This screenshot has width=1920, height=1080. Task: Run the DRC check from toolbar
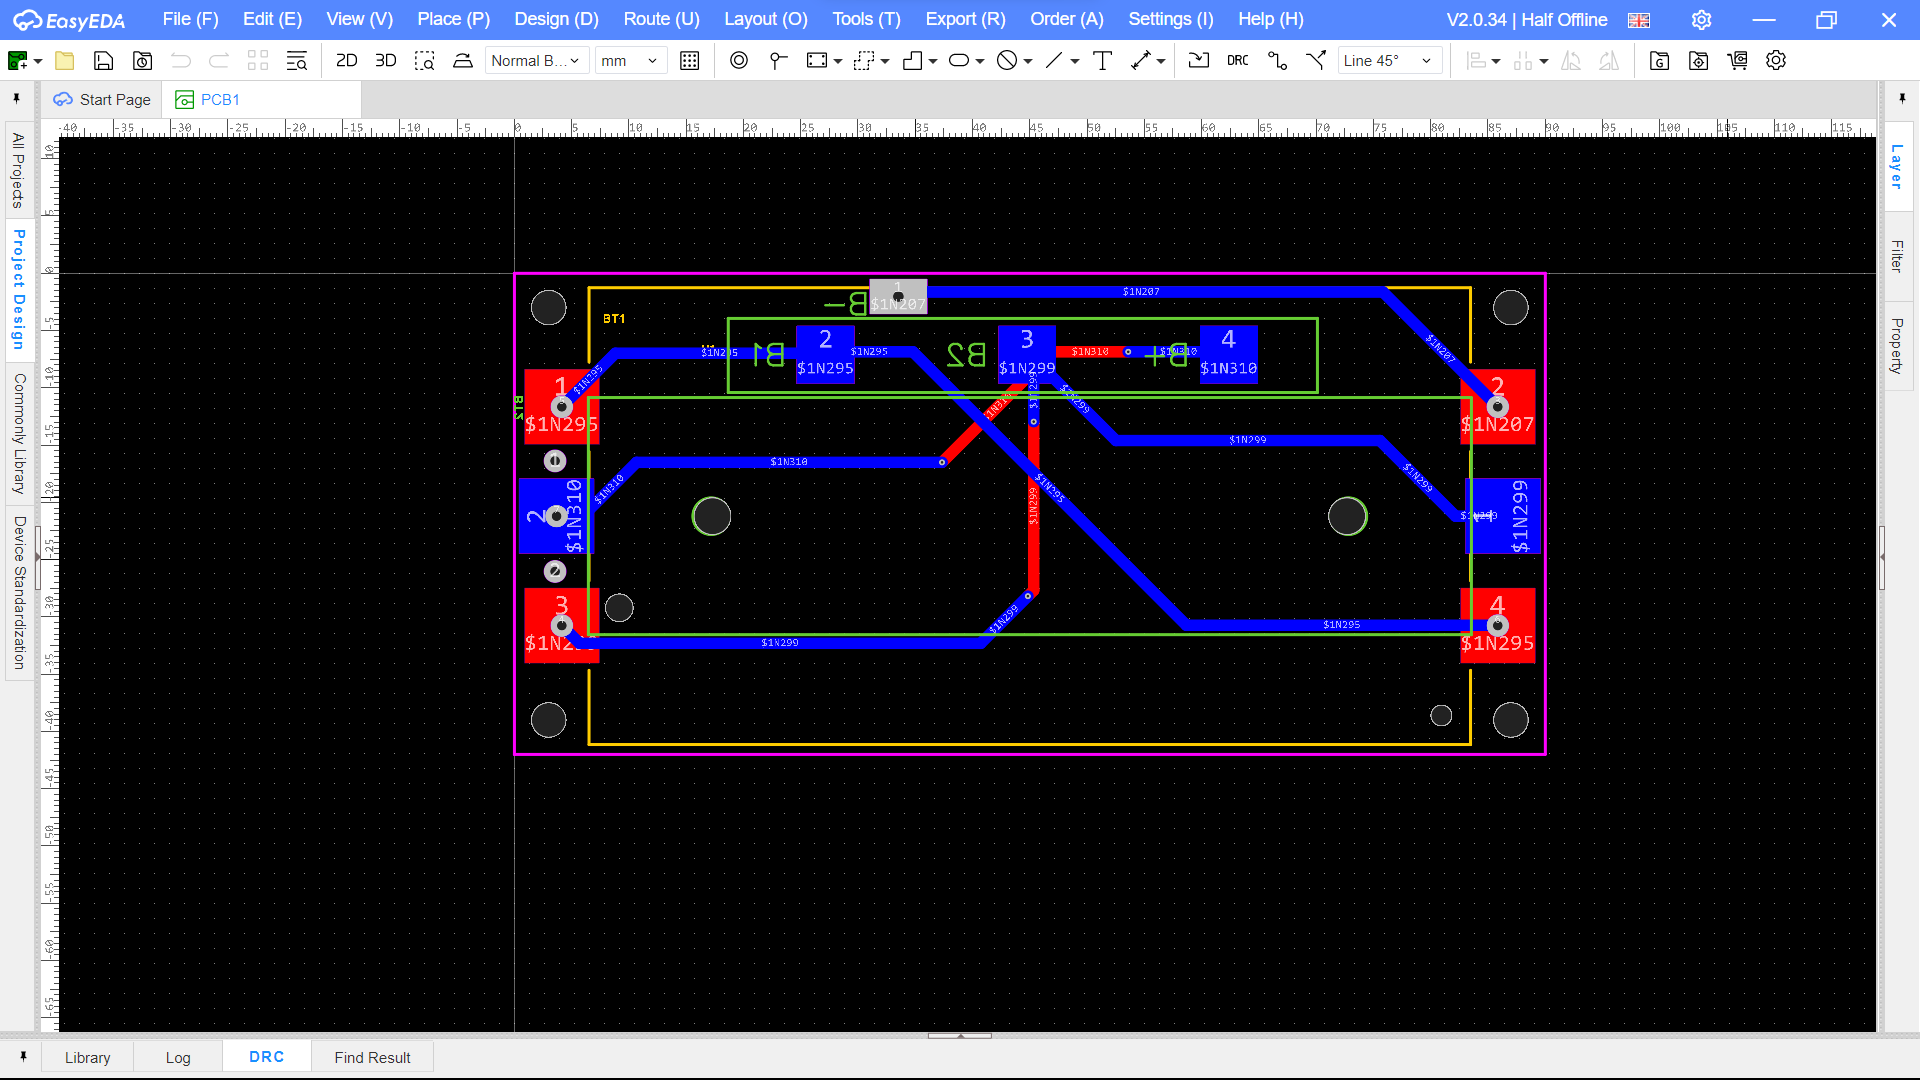(x=1237, y=60)
